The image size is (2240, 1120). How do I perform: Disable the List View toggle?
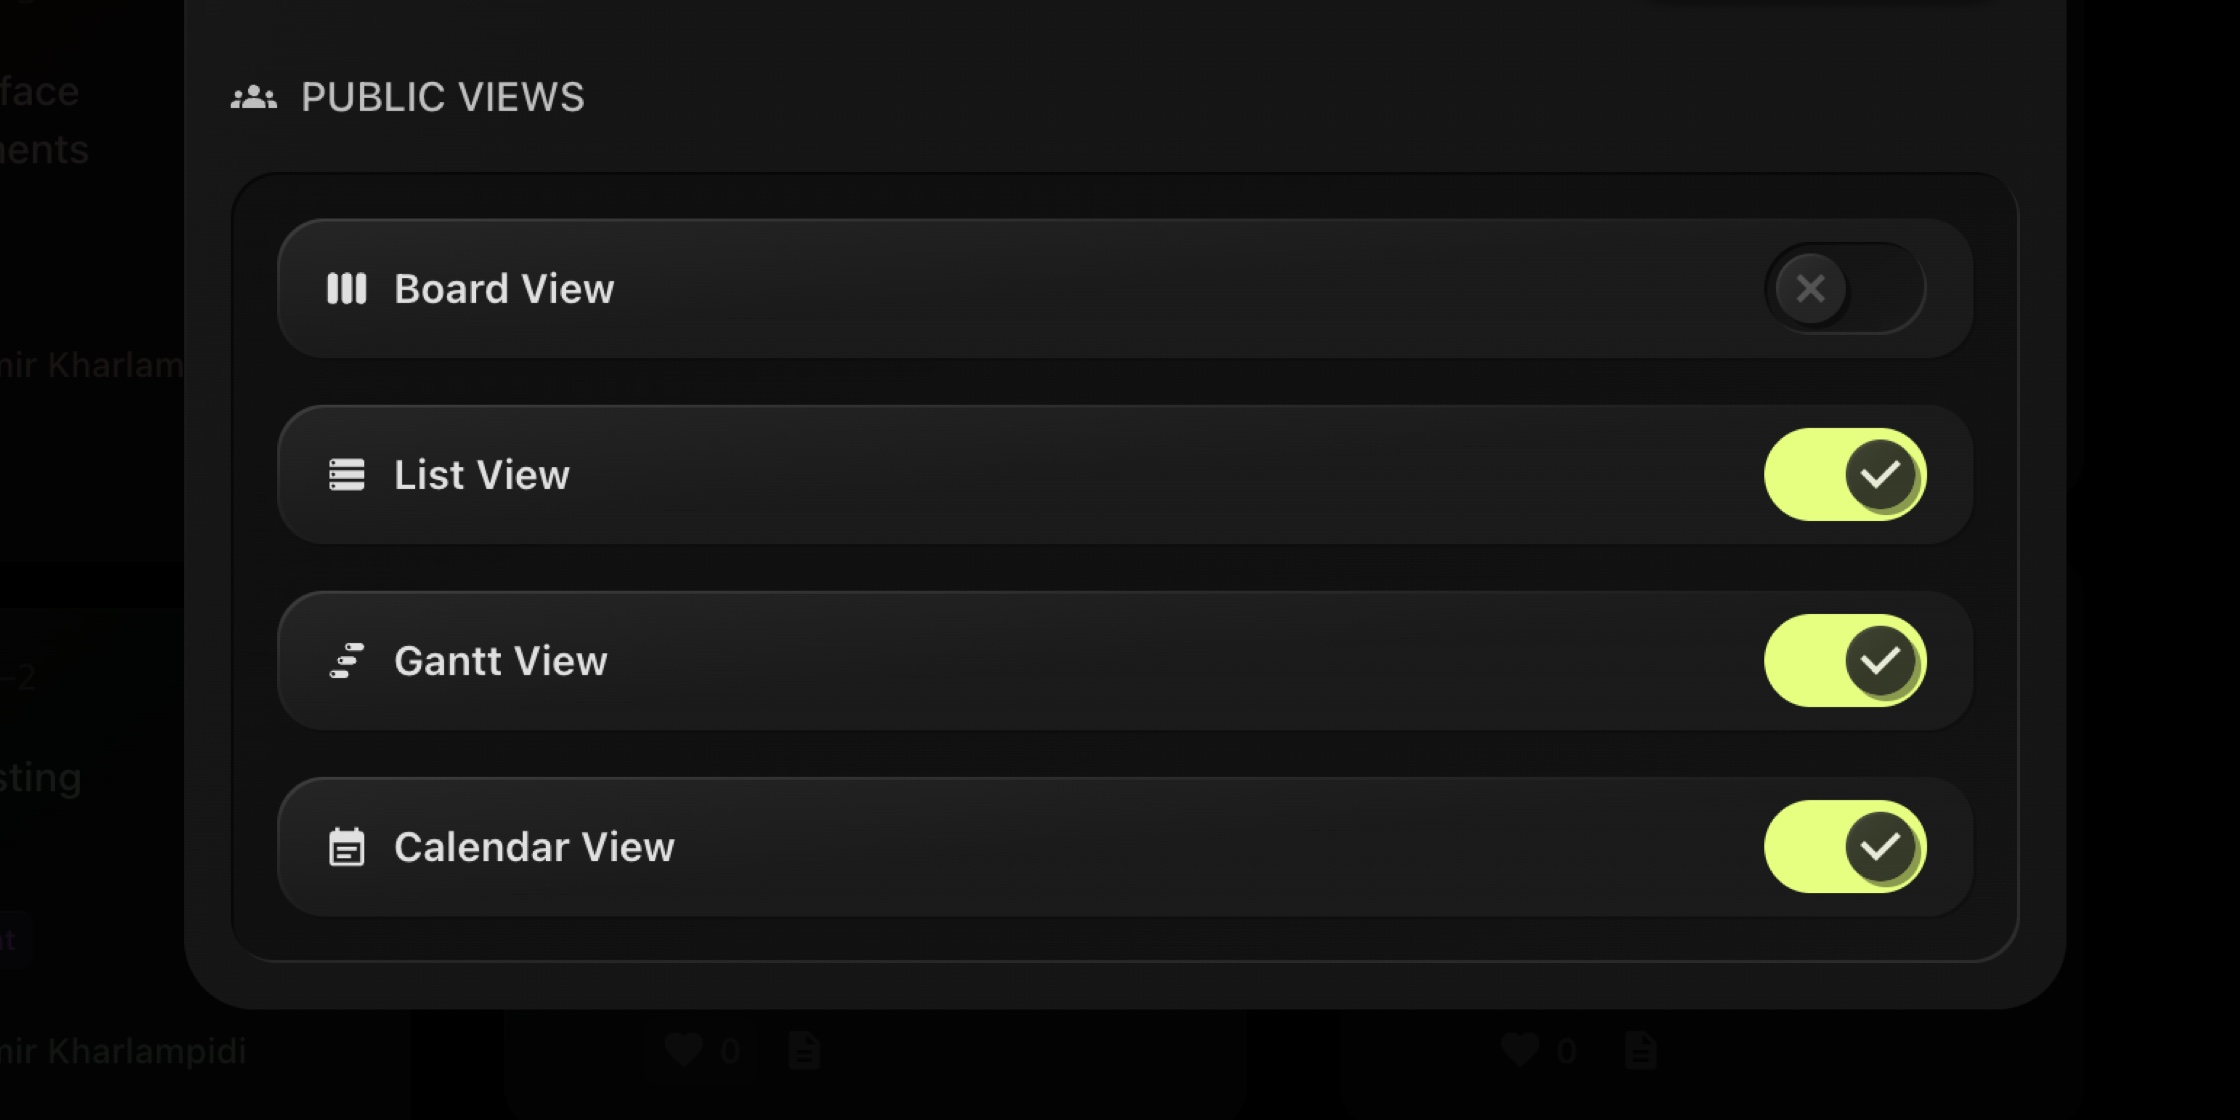point(1845,475)
